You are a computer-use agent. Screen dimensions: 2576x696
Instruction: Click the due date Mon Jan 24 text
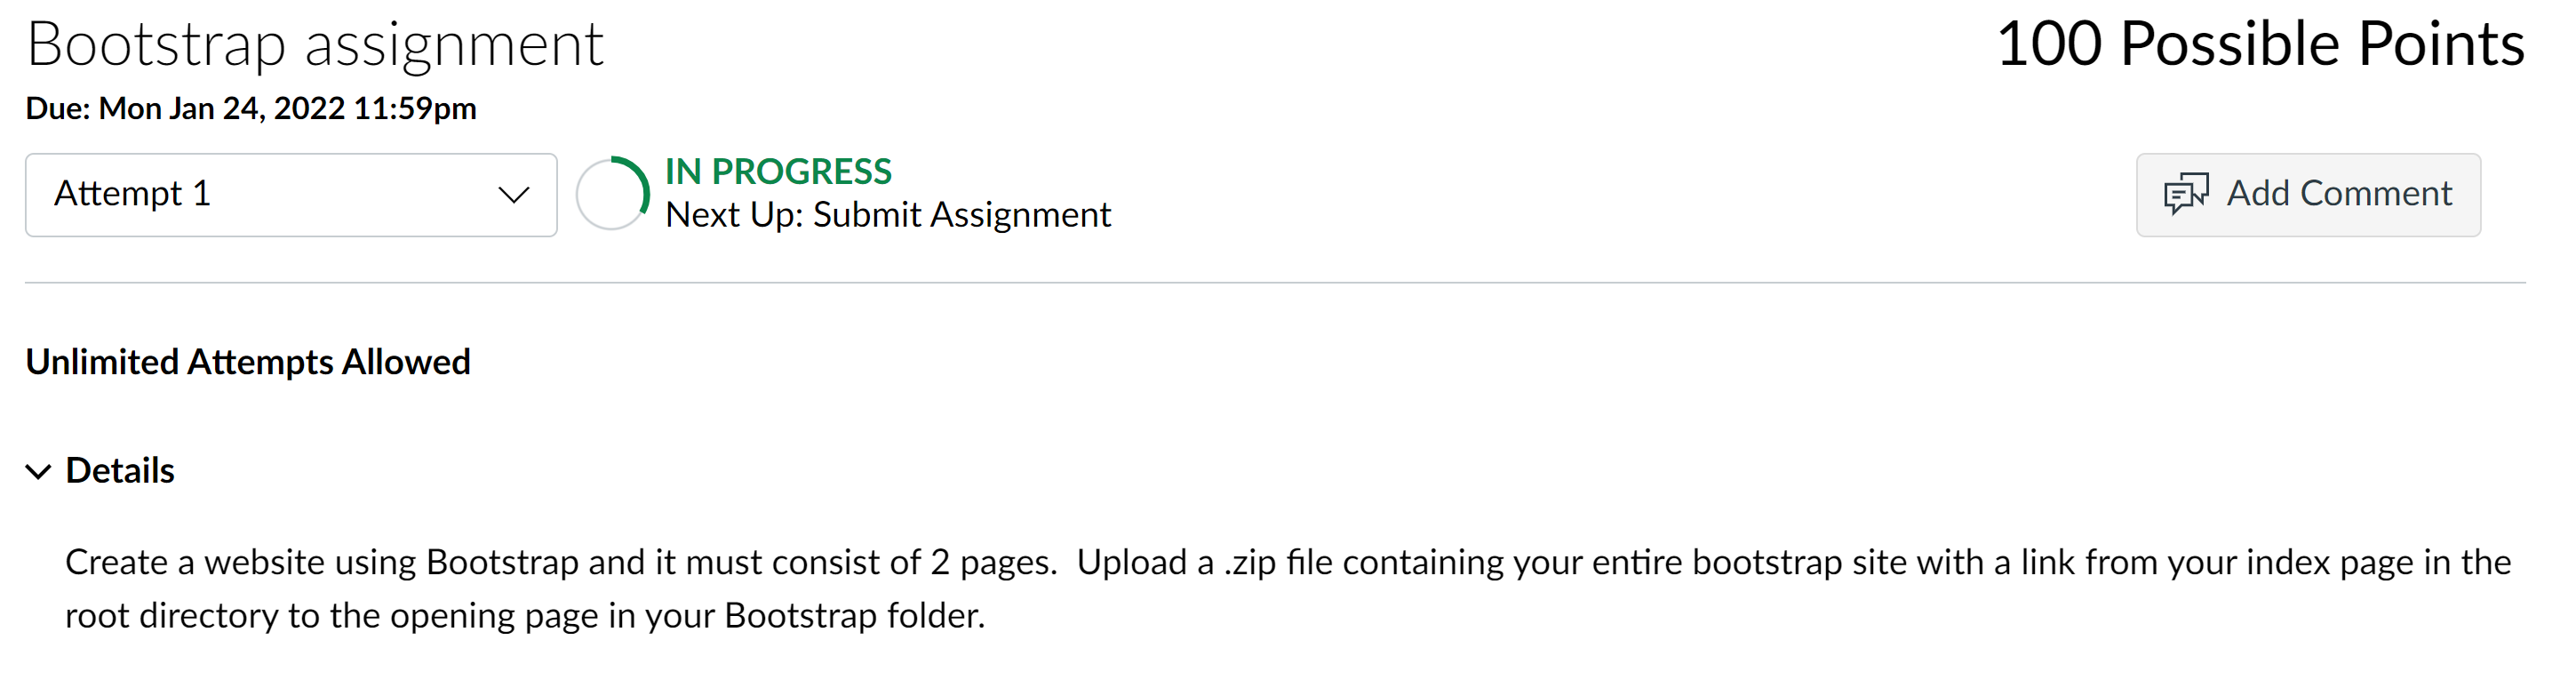pyautogui.click(x=251, y=108)
